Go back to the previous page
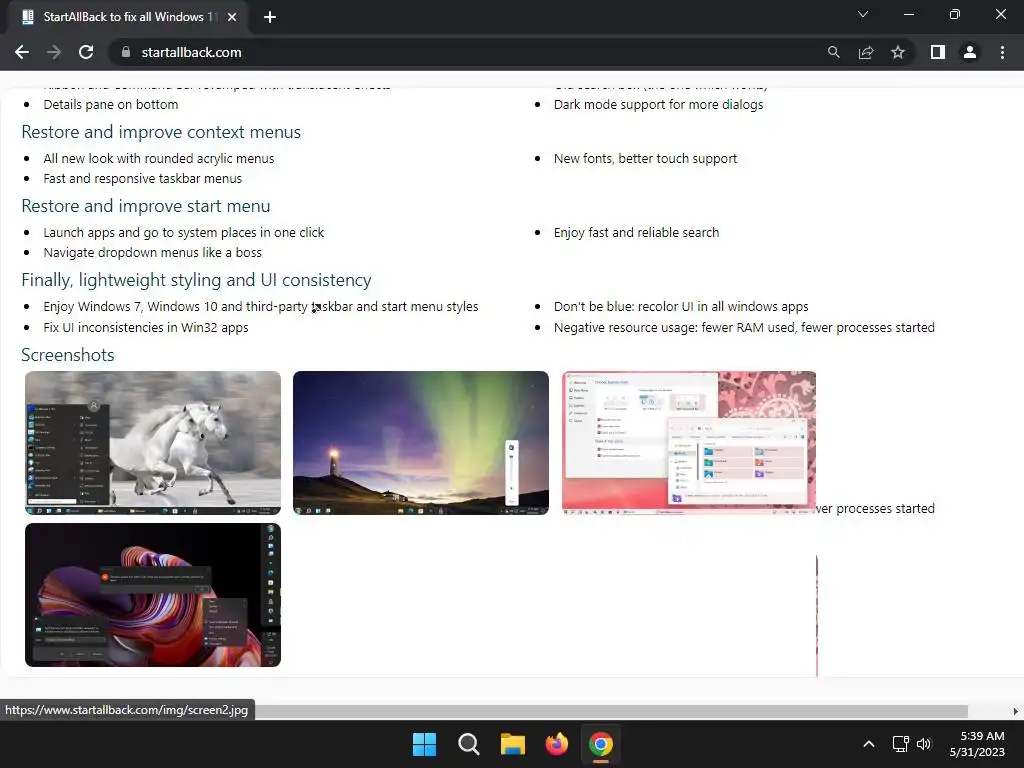This screenshot has height=768, width=1024. pos(22,52)
